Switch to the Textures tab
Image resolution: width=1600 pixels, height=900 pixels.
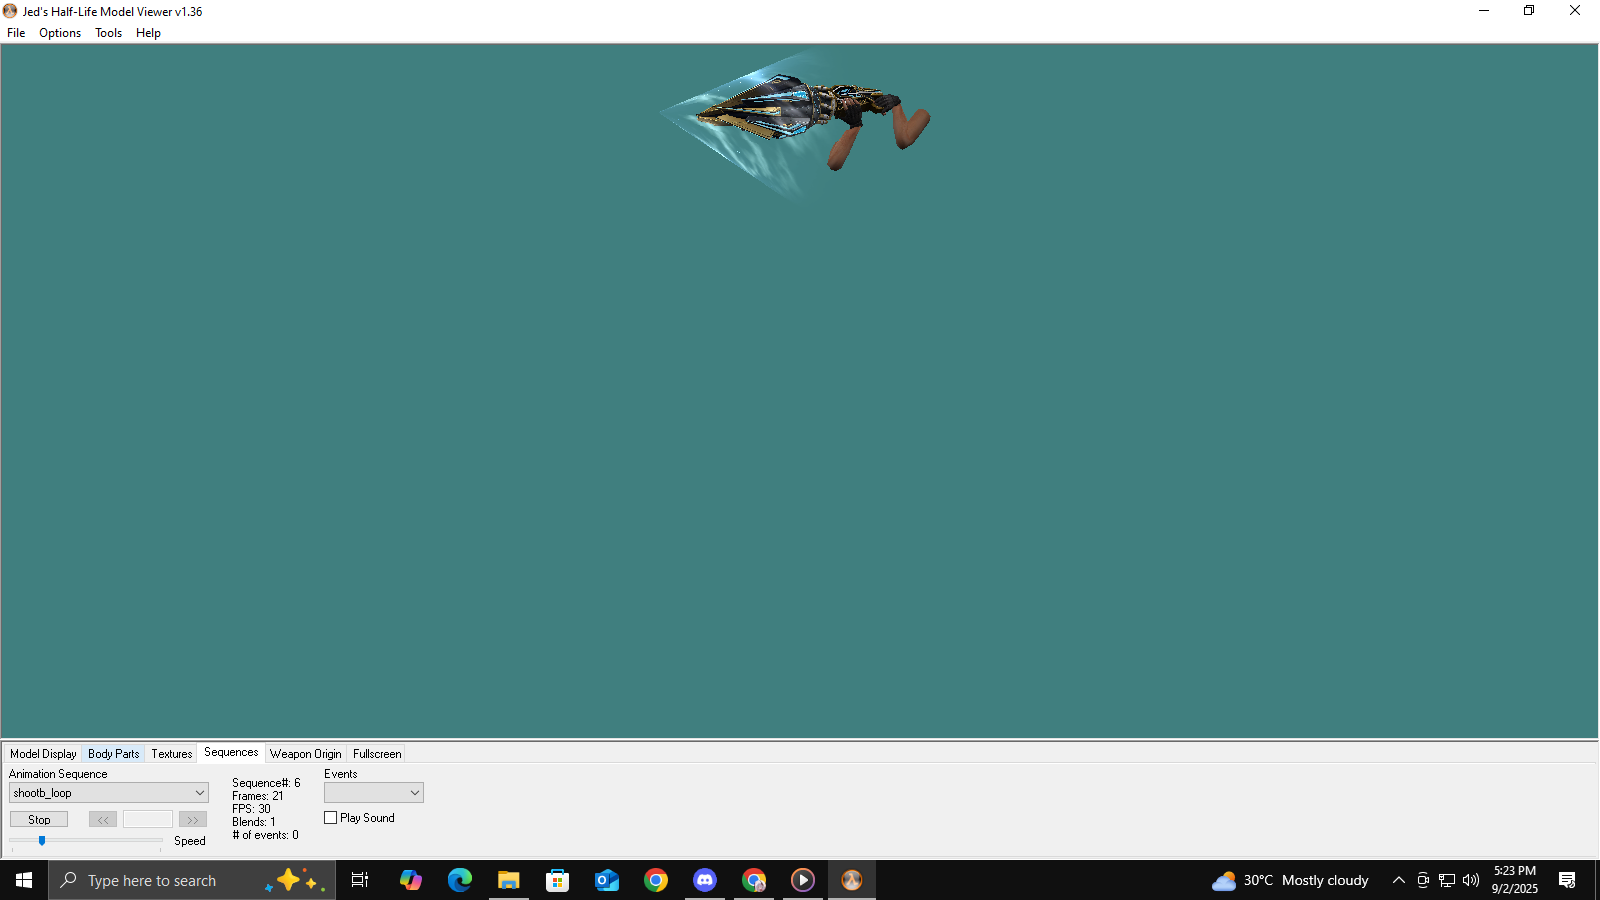[171, 754]
